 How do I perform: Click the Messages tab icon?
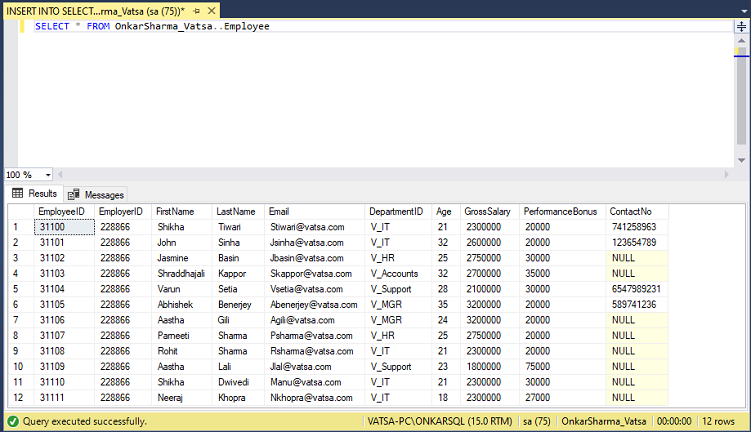74,194
